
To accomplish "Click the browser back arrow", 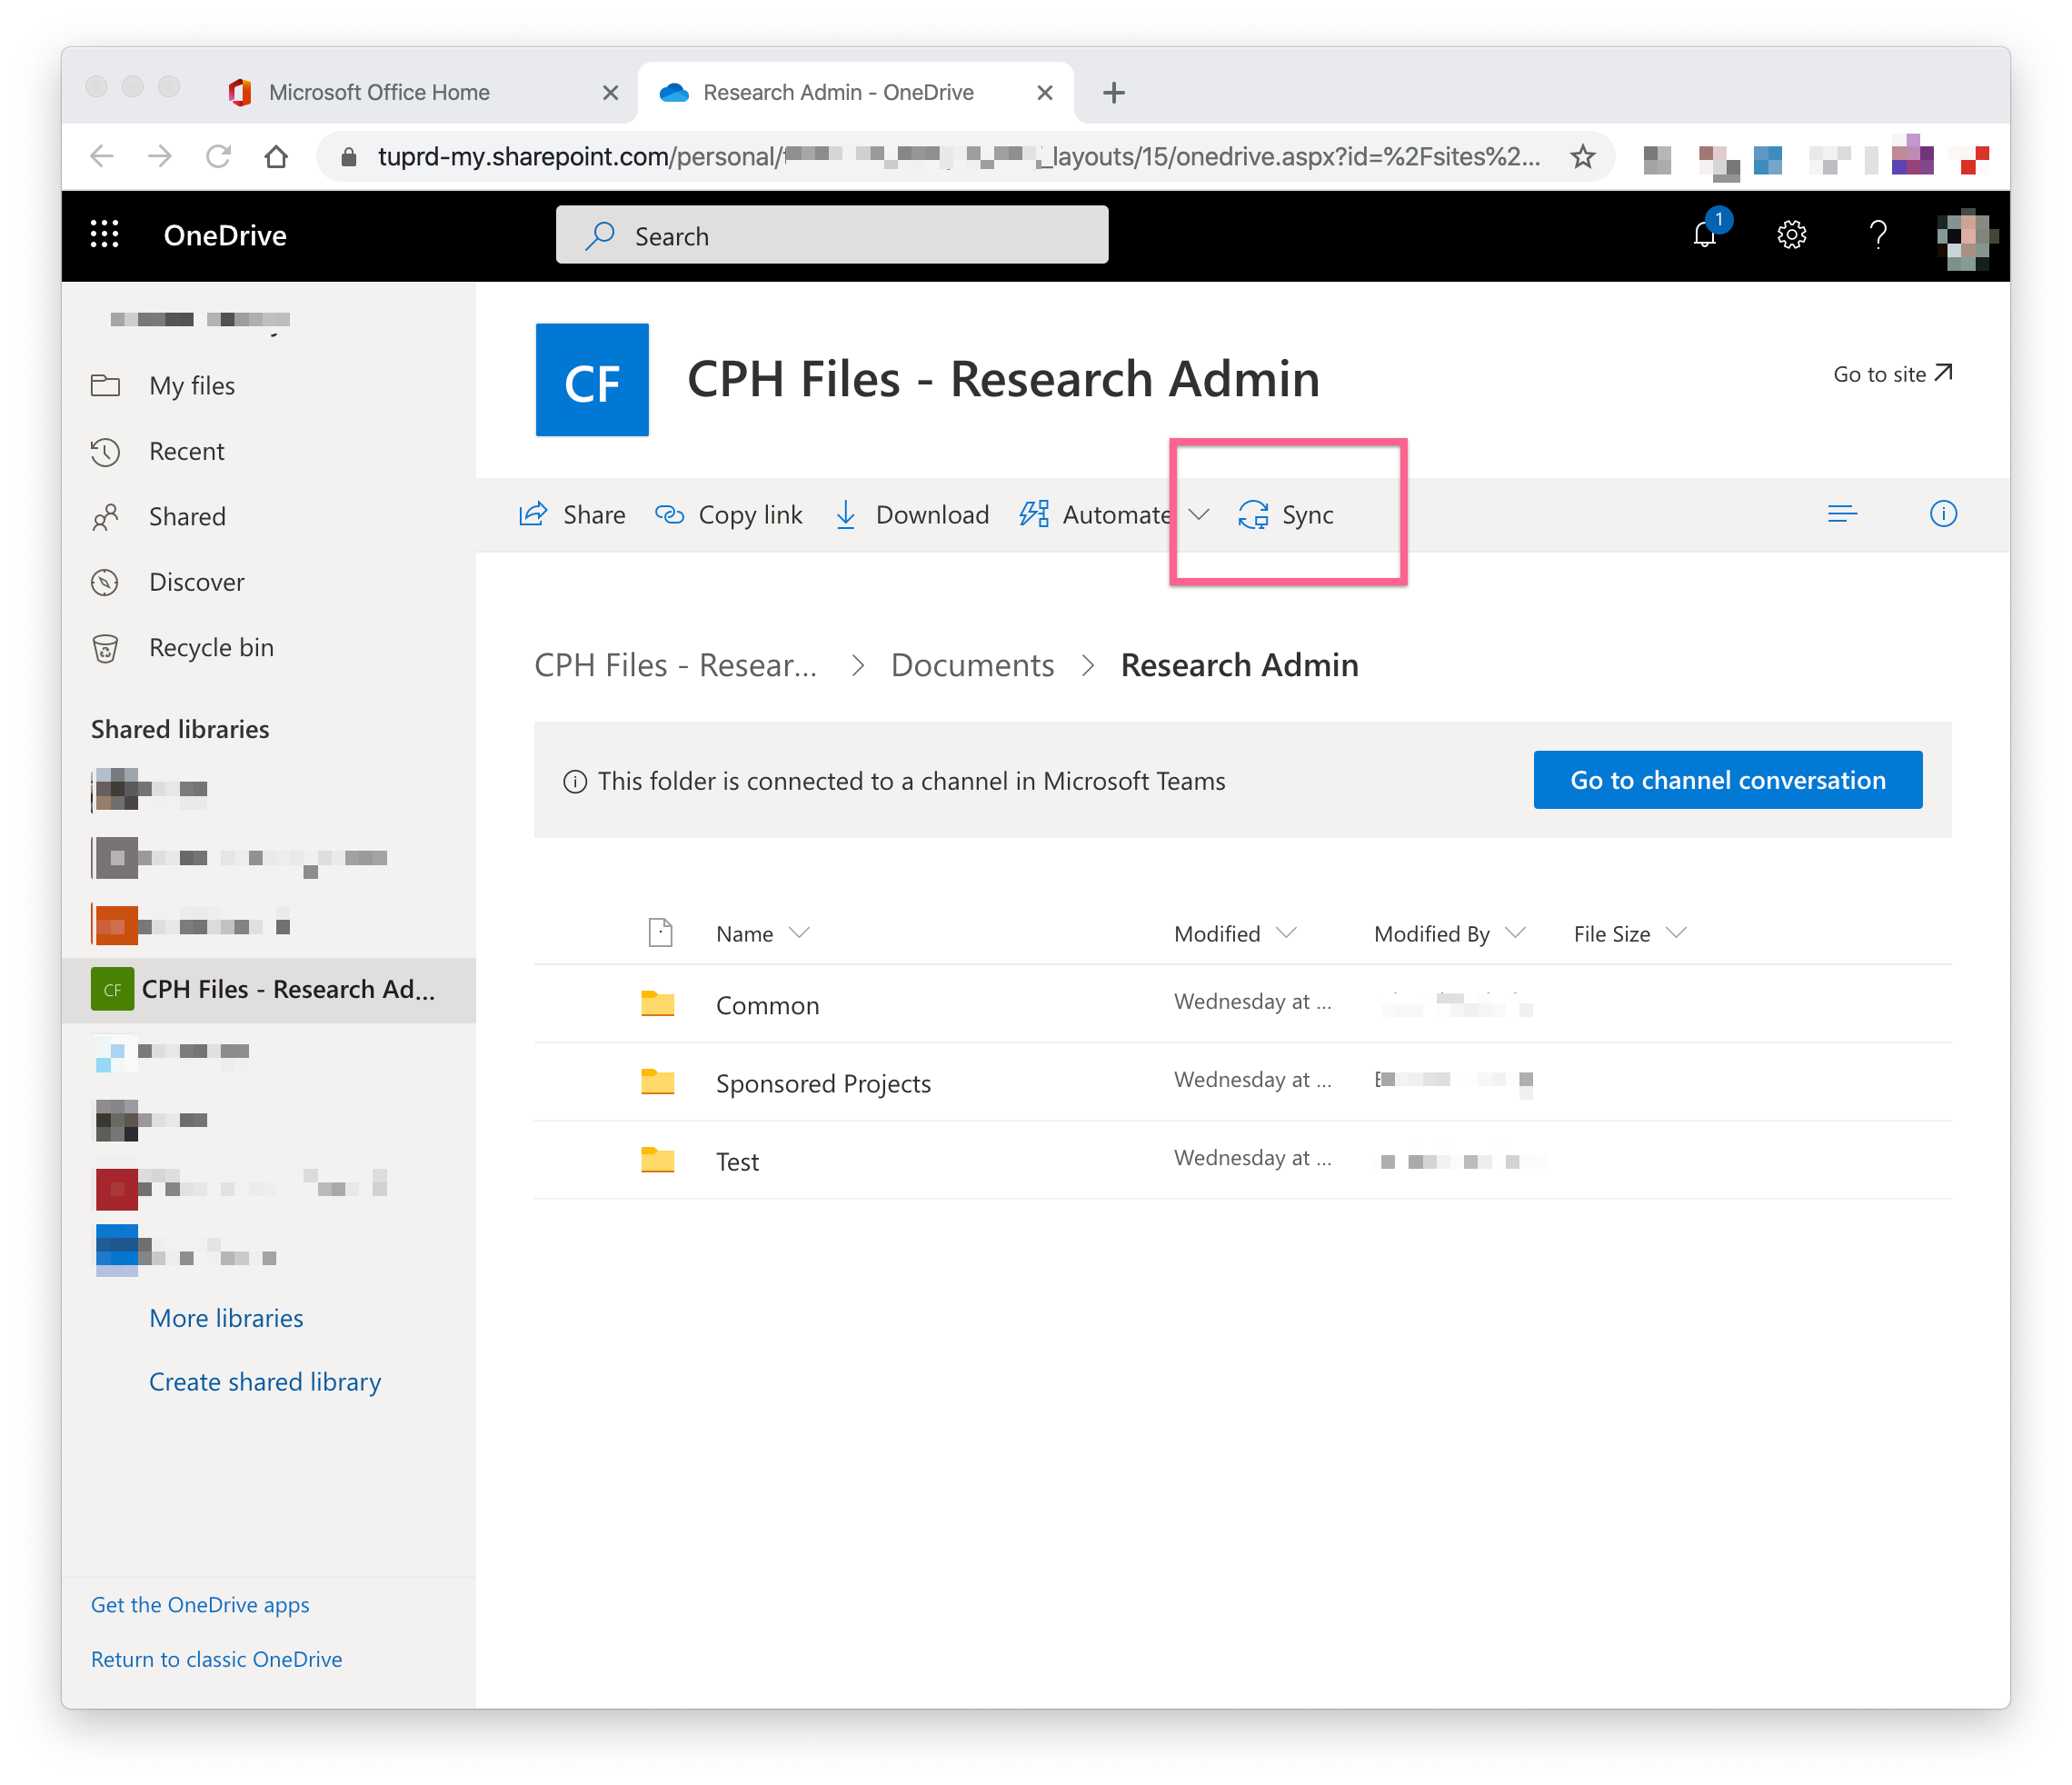I will pos(102,157).
